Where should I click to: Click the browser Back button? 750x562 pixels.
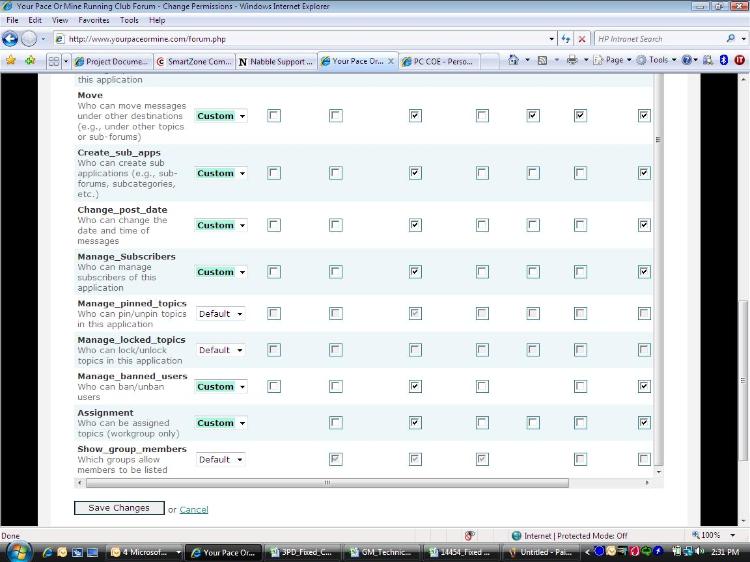11,39
